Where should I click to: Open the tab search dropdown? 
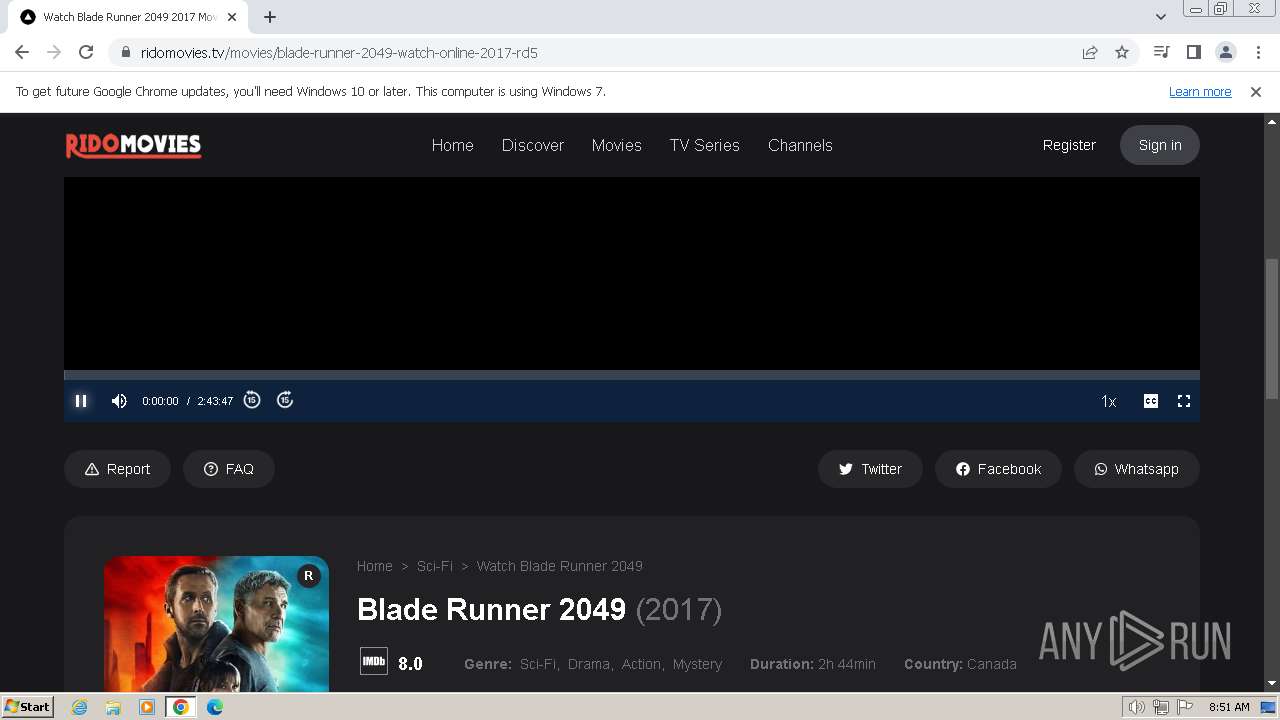[1160, 17]
